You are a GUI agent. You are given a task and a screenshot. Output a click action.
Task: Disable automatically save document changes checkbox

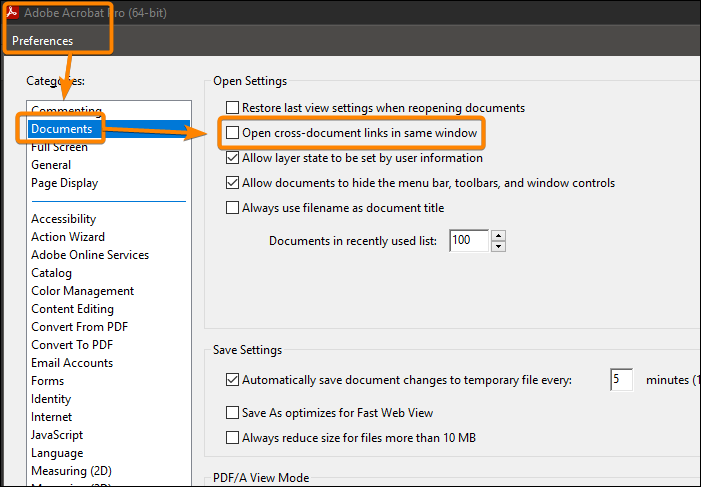(232, 380)
